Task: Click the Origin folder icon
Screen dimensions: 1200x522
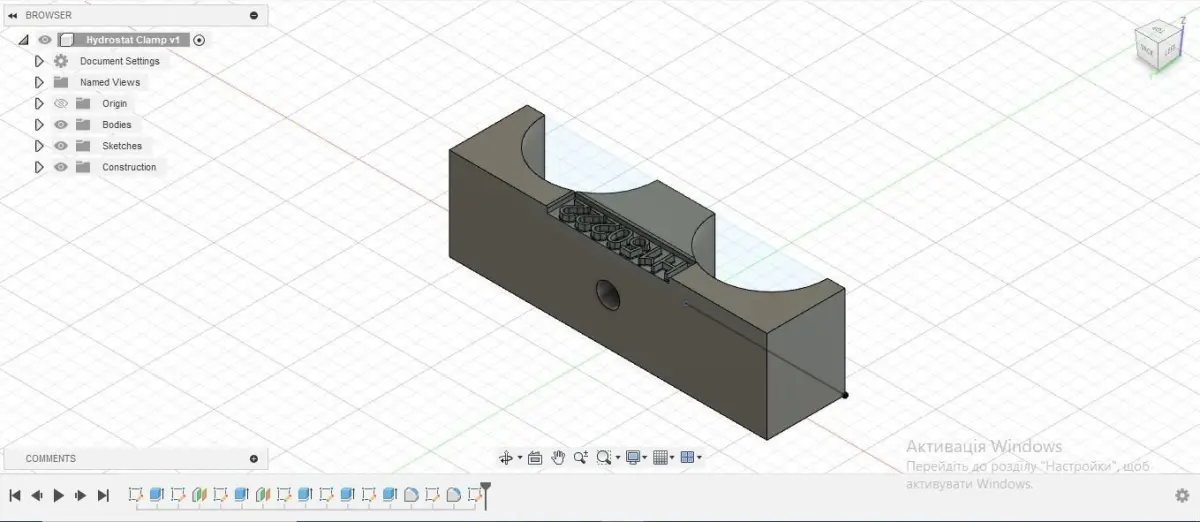Action: pyautogui.click(x=83, y=104)
